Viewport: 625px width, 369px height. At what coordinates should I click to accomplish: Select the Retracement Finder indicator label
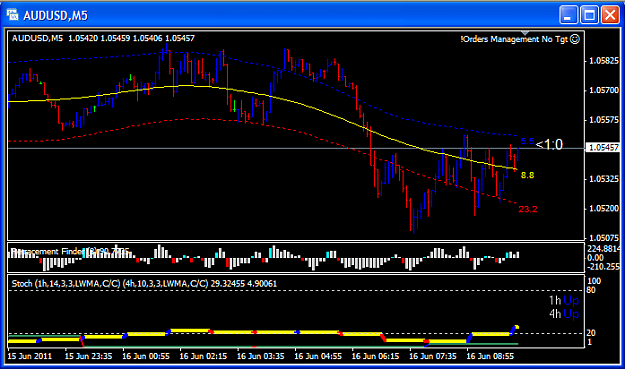[x=69, y=251]
